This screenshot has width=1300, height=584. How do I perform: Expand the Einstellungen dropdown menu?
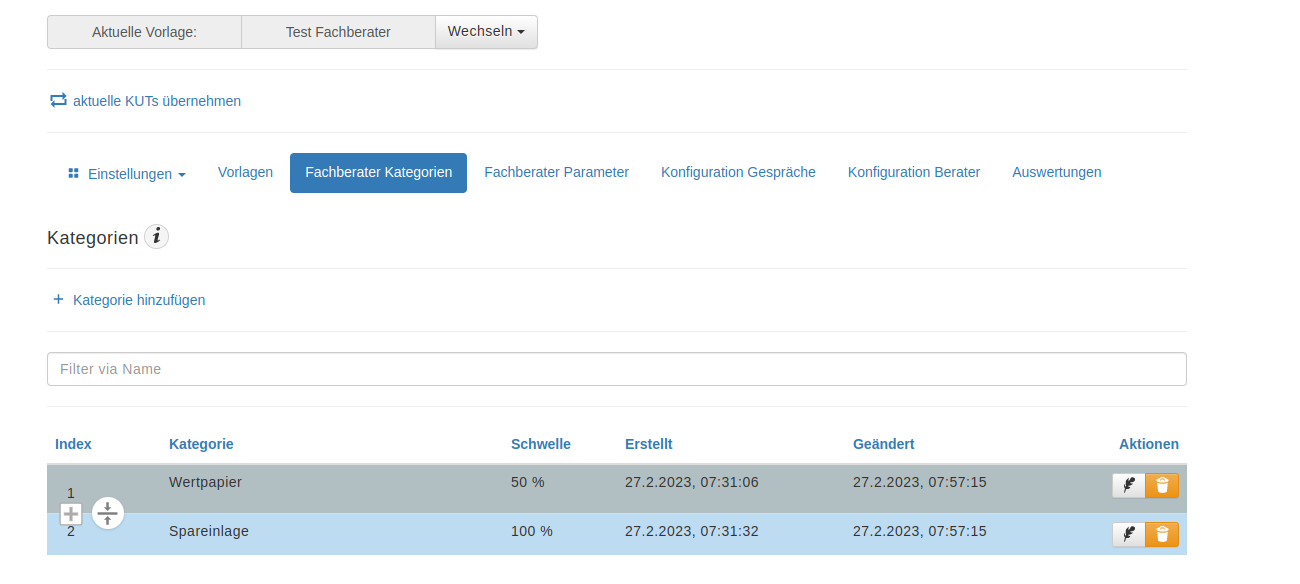127,174
